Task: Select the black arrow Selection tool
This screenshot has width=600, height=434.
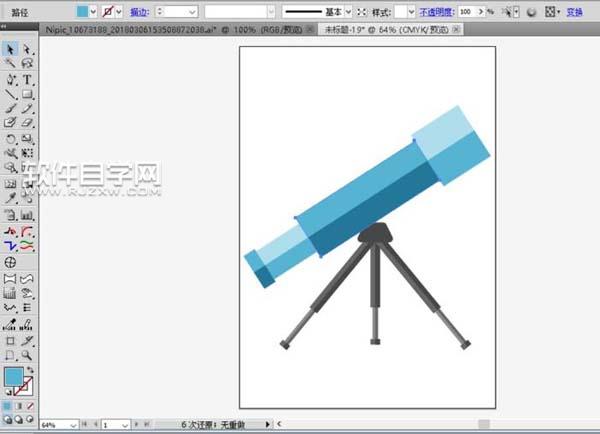Action: tap(10, 49)
